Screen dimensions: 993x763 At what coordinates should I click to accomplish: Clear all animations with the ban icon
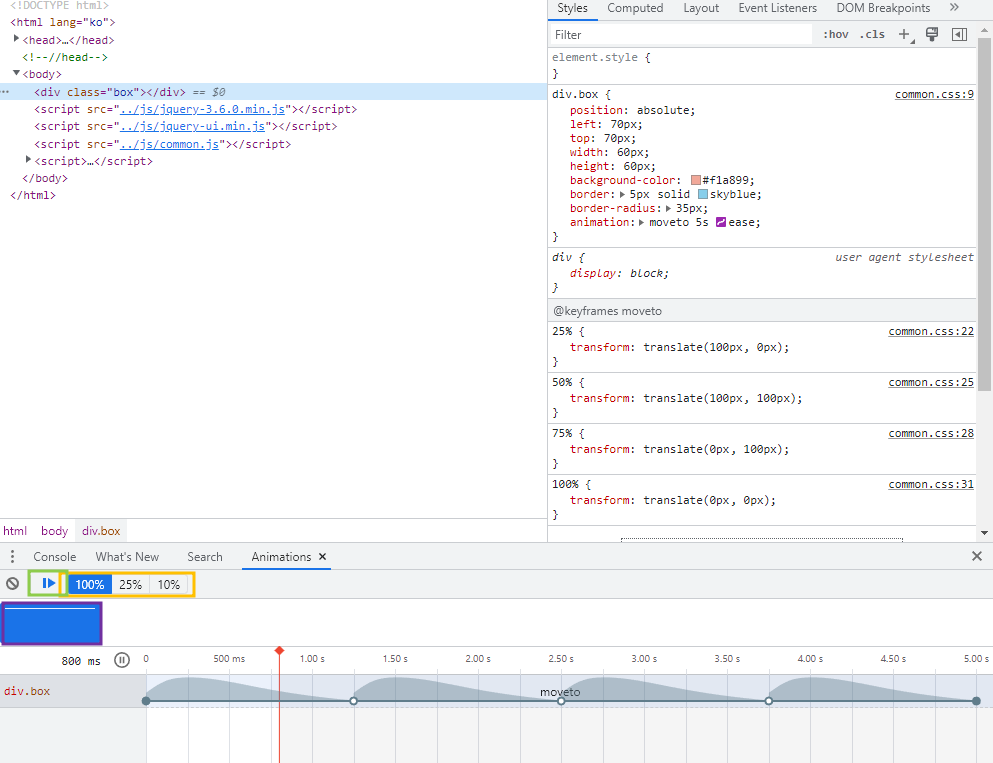click(12, 584)
